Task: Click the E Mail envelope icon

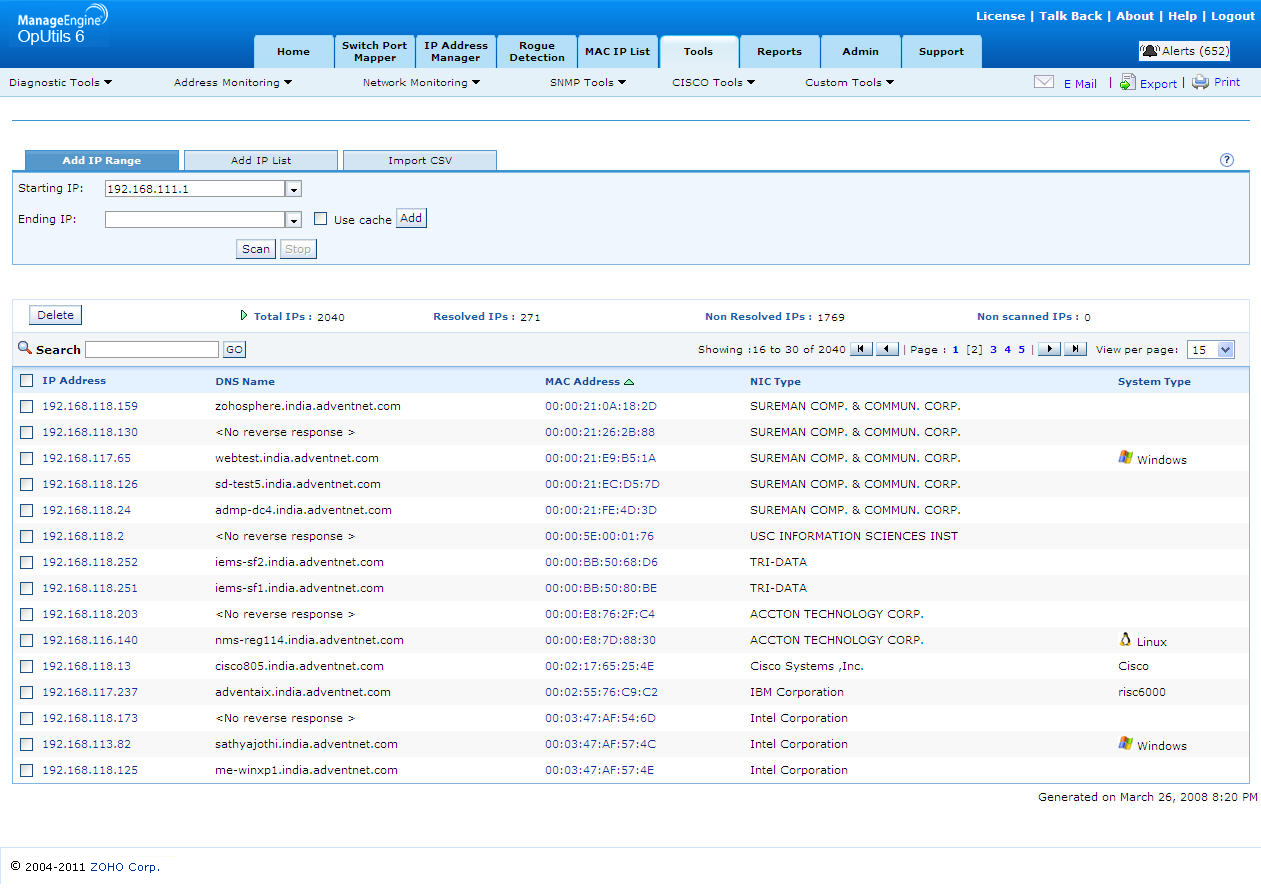Action: 1044,83
